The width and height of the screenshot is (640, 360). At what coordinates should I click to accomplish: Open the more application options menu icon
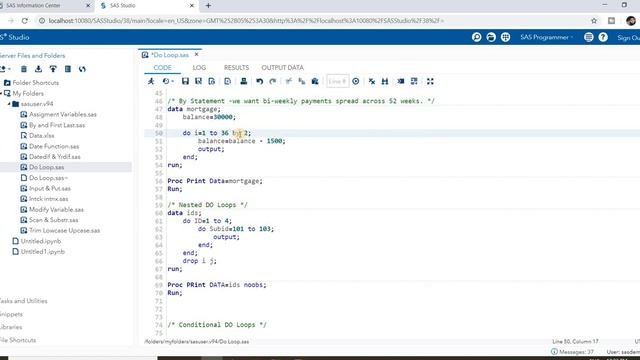pyautogui.click(x=588, y=37)
